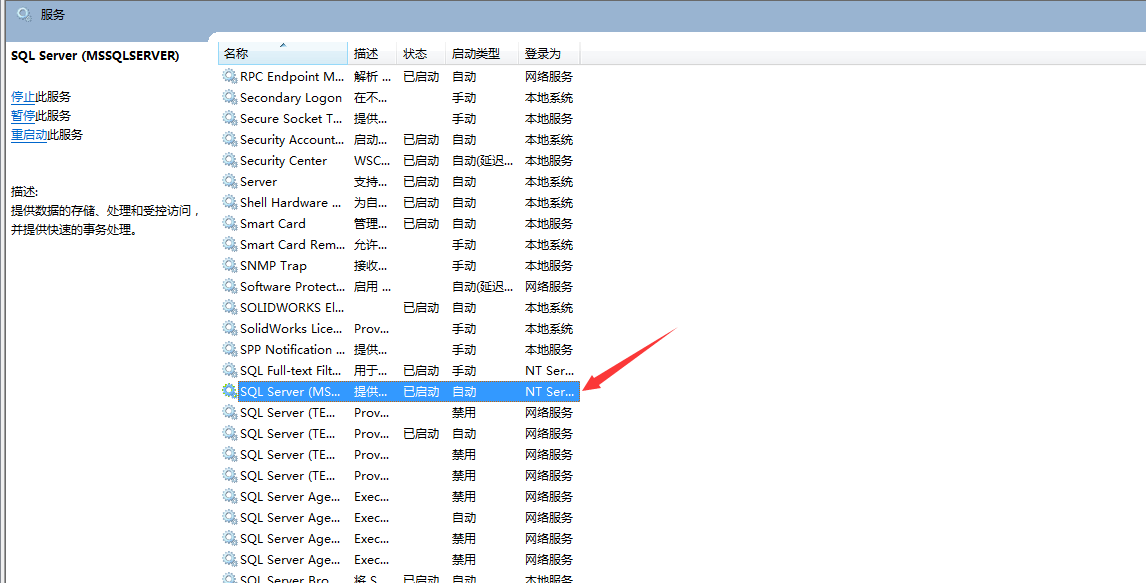Click the gear icon beside Shell Hardware
Viewport: 1146px width, 583px height.
coord(229,202)
